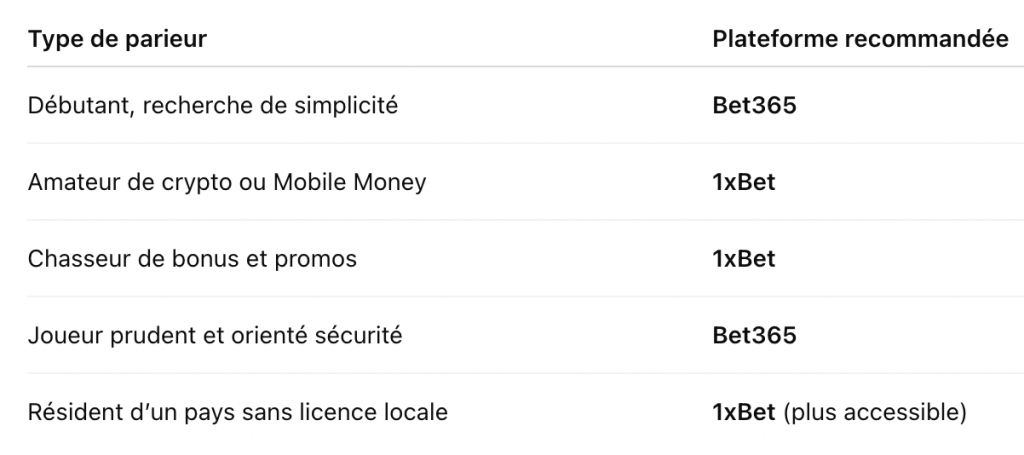Click the words 'Mobile Money'
Screen dimensions: 1024x455
pyautogui.click(x=349, y=182)
